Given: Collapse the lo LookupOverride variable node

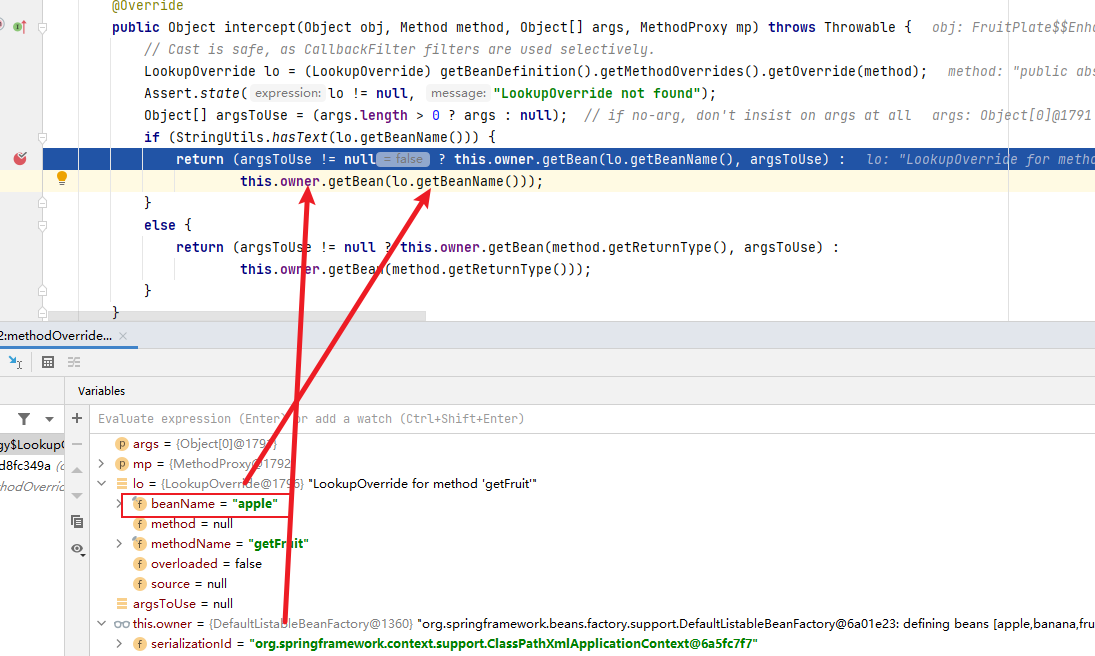Looking at the screenshot, I should point(102,484).
